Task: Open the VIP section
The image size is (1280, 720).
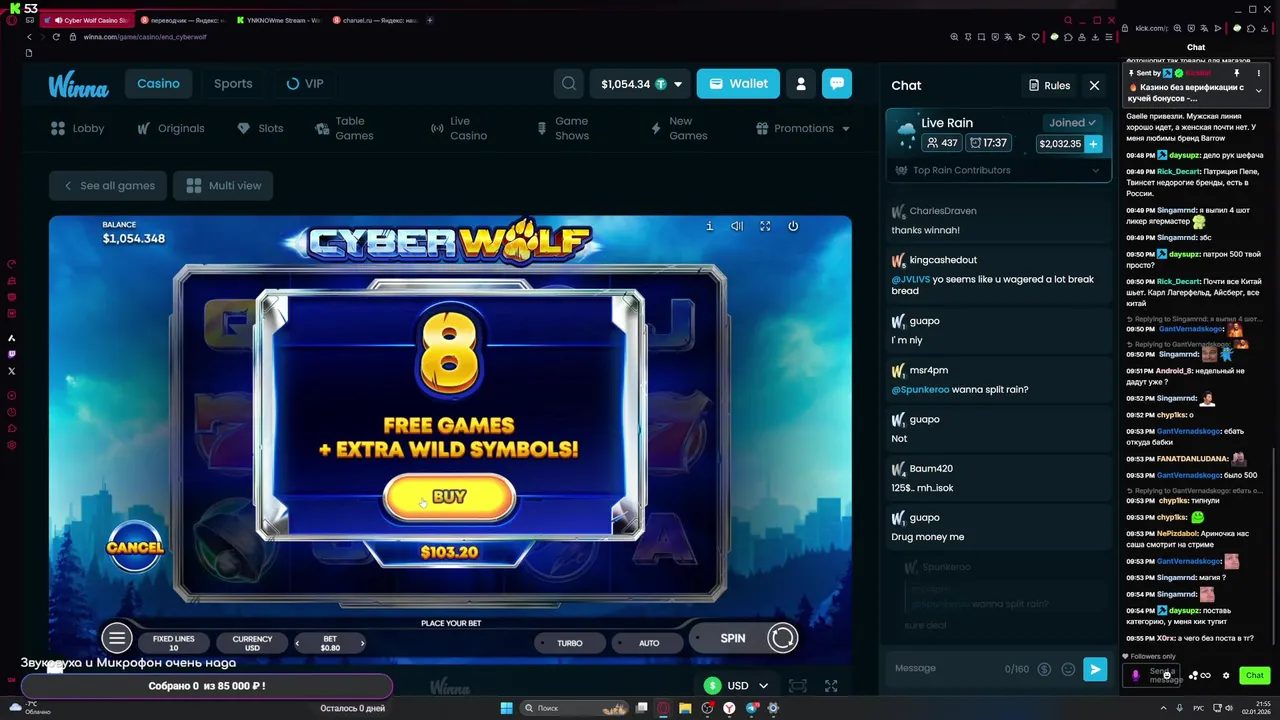Action: point(305,84)
